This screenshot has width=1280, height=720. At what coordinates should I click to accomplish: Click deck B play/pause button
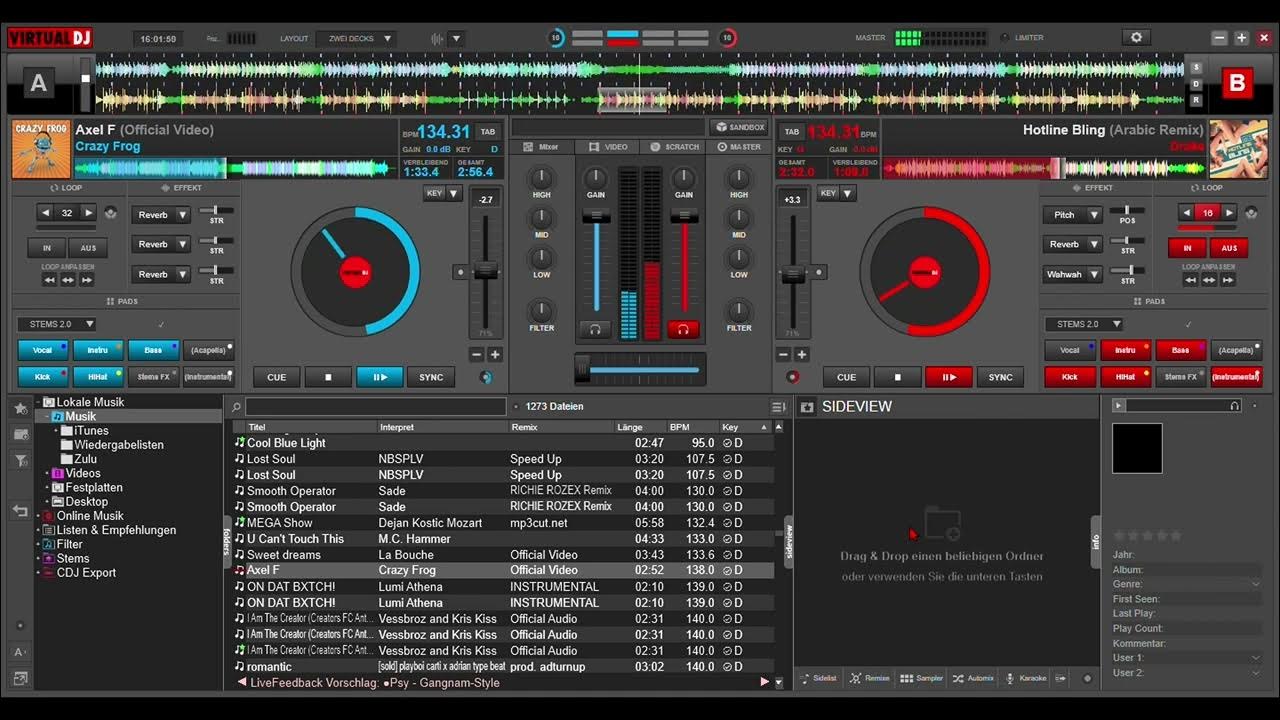[x=948, y=377]
